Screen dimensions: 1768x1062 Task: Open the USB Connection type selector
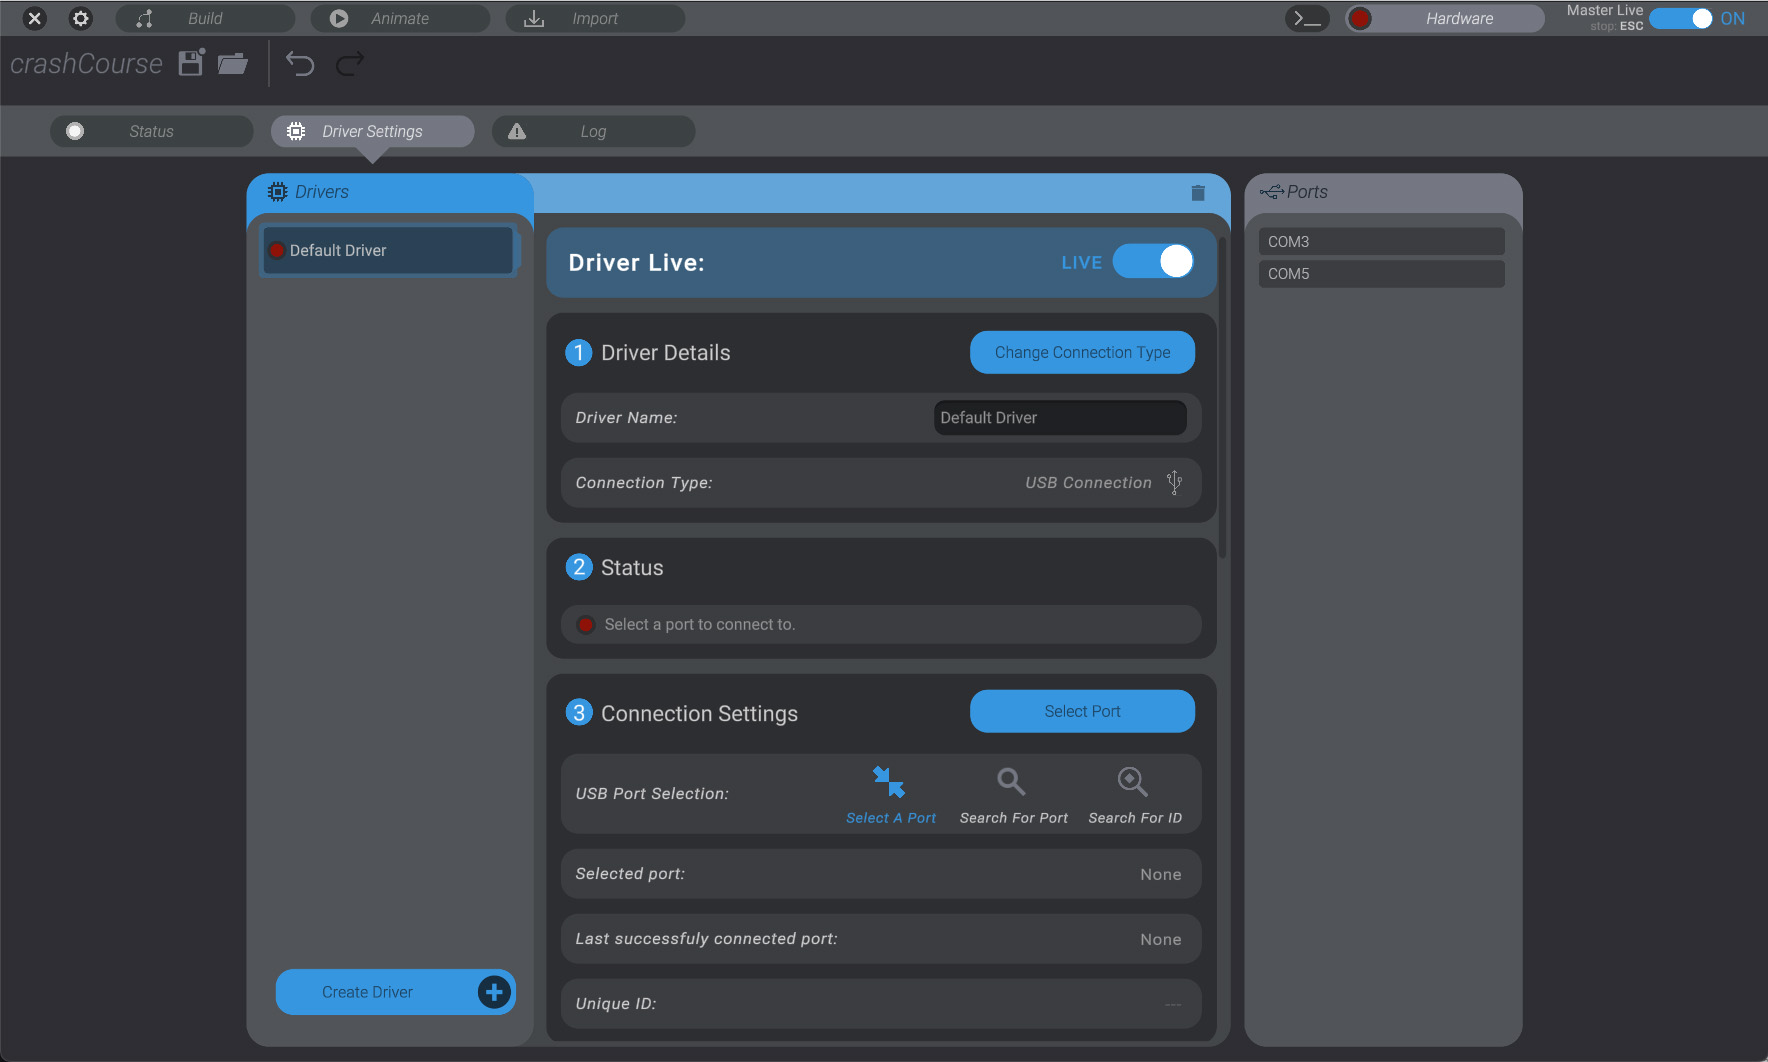1174,482
